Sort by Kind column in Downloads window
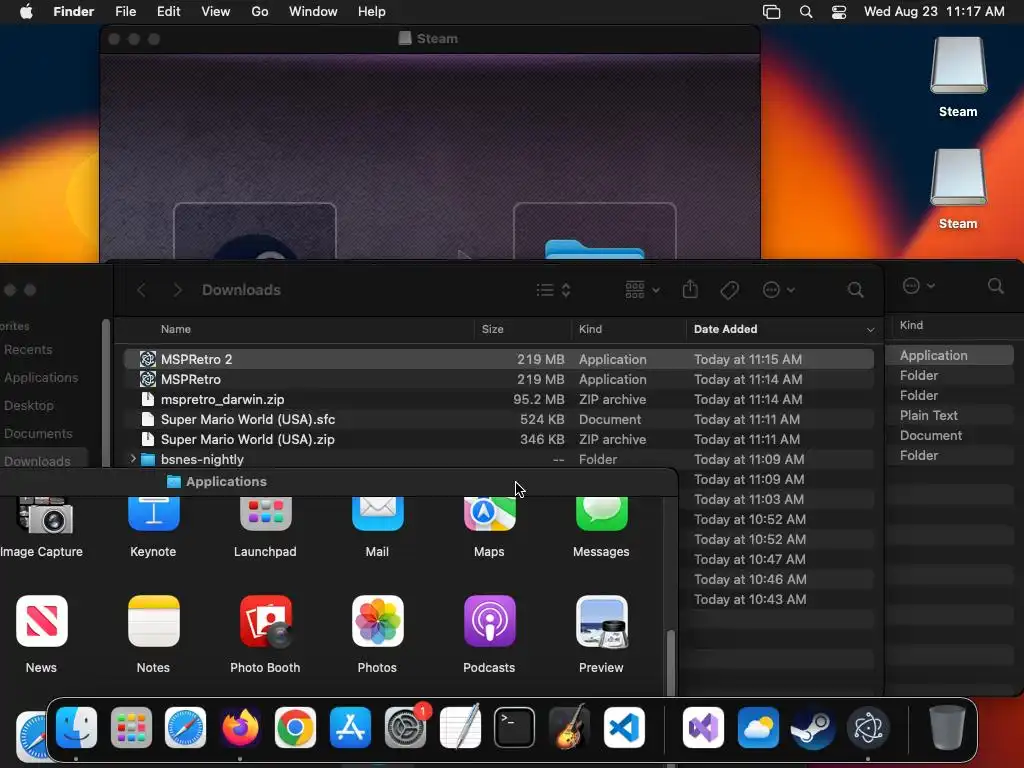 click(590, 329)
